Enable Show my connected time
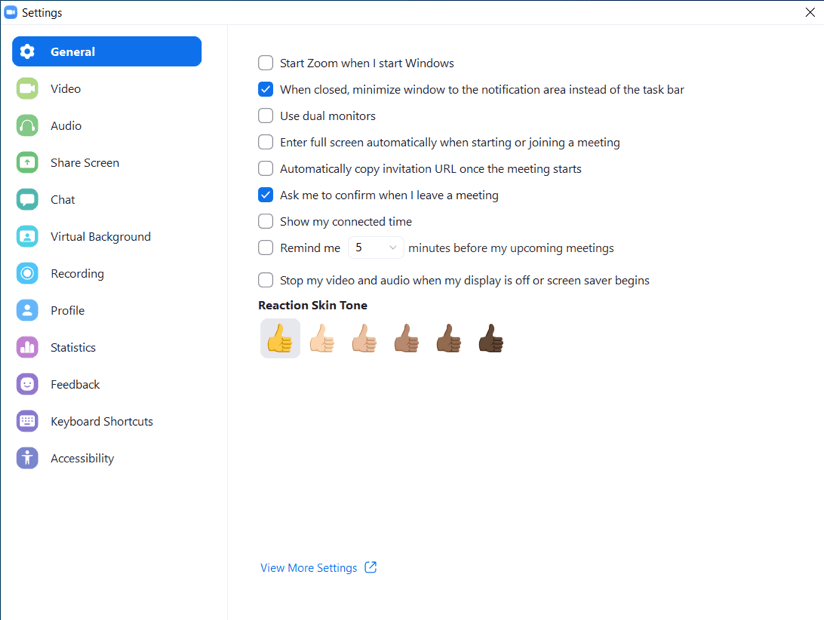This screenshot has height=620, width=824. (x=265, y=221)
